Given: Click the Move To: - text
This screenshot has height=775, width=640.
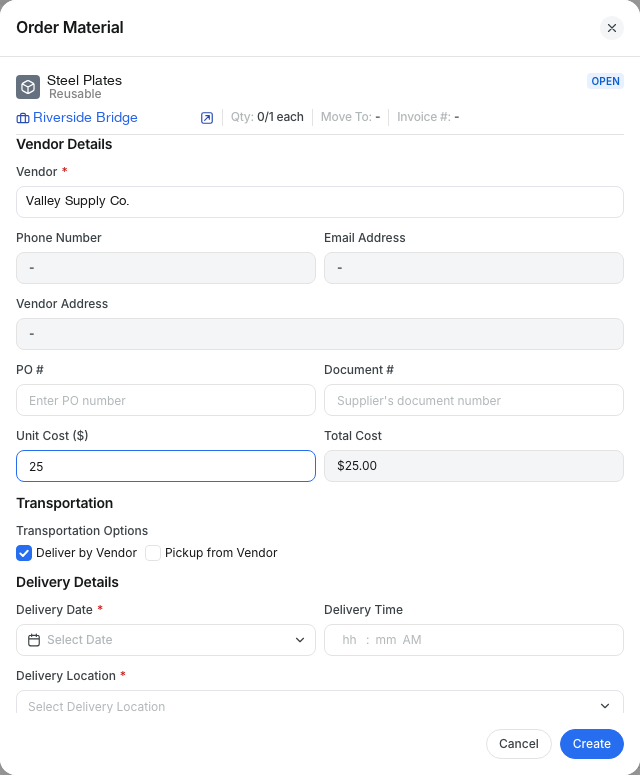Looking at the screenshot, I should point(350,117).
